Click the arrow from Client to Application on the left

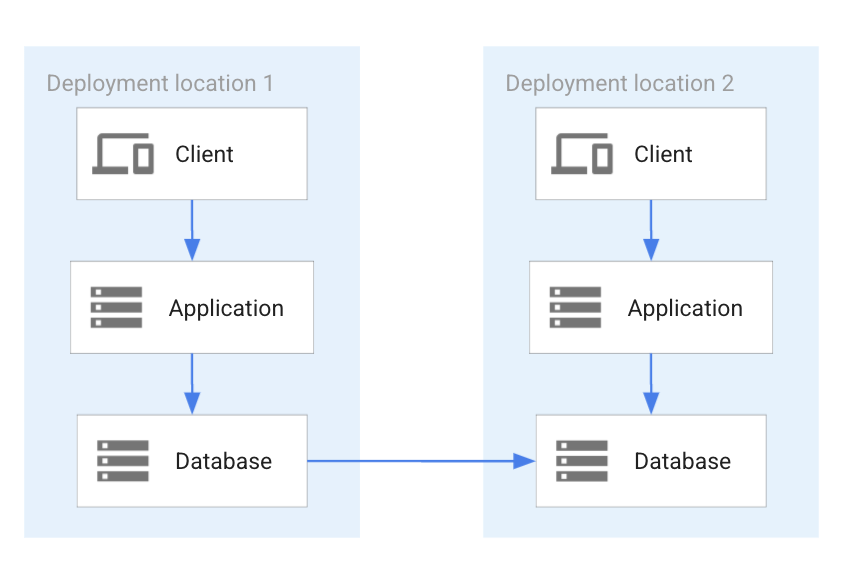(x=192, y=228)
